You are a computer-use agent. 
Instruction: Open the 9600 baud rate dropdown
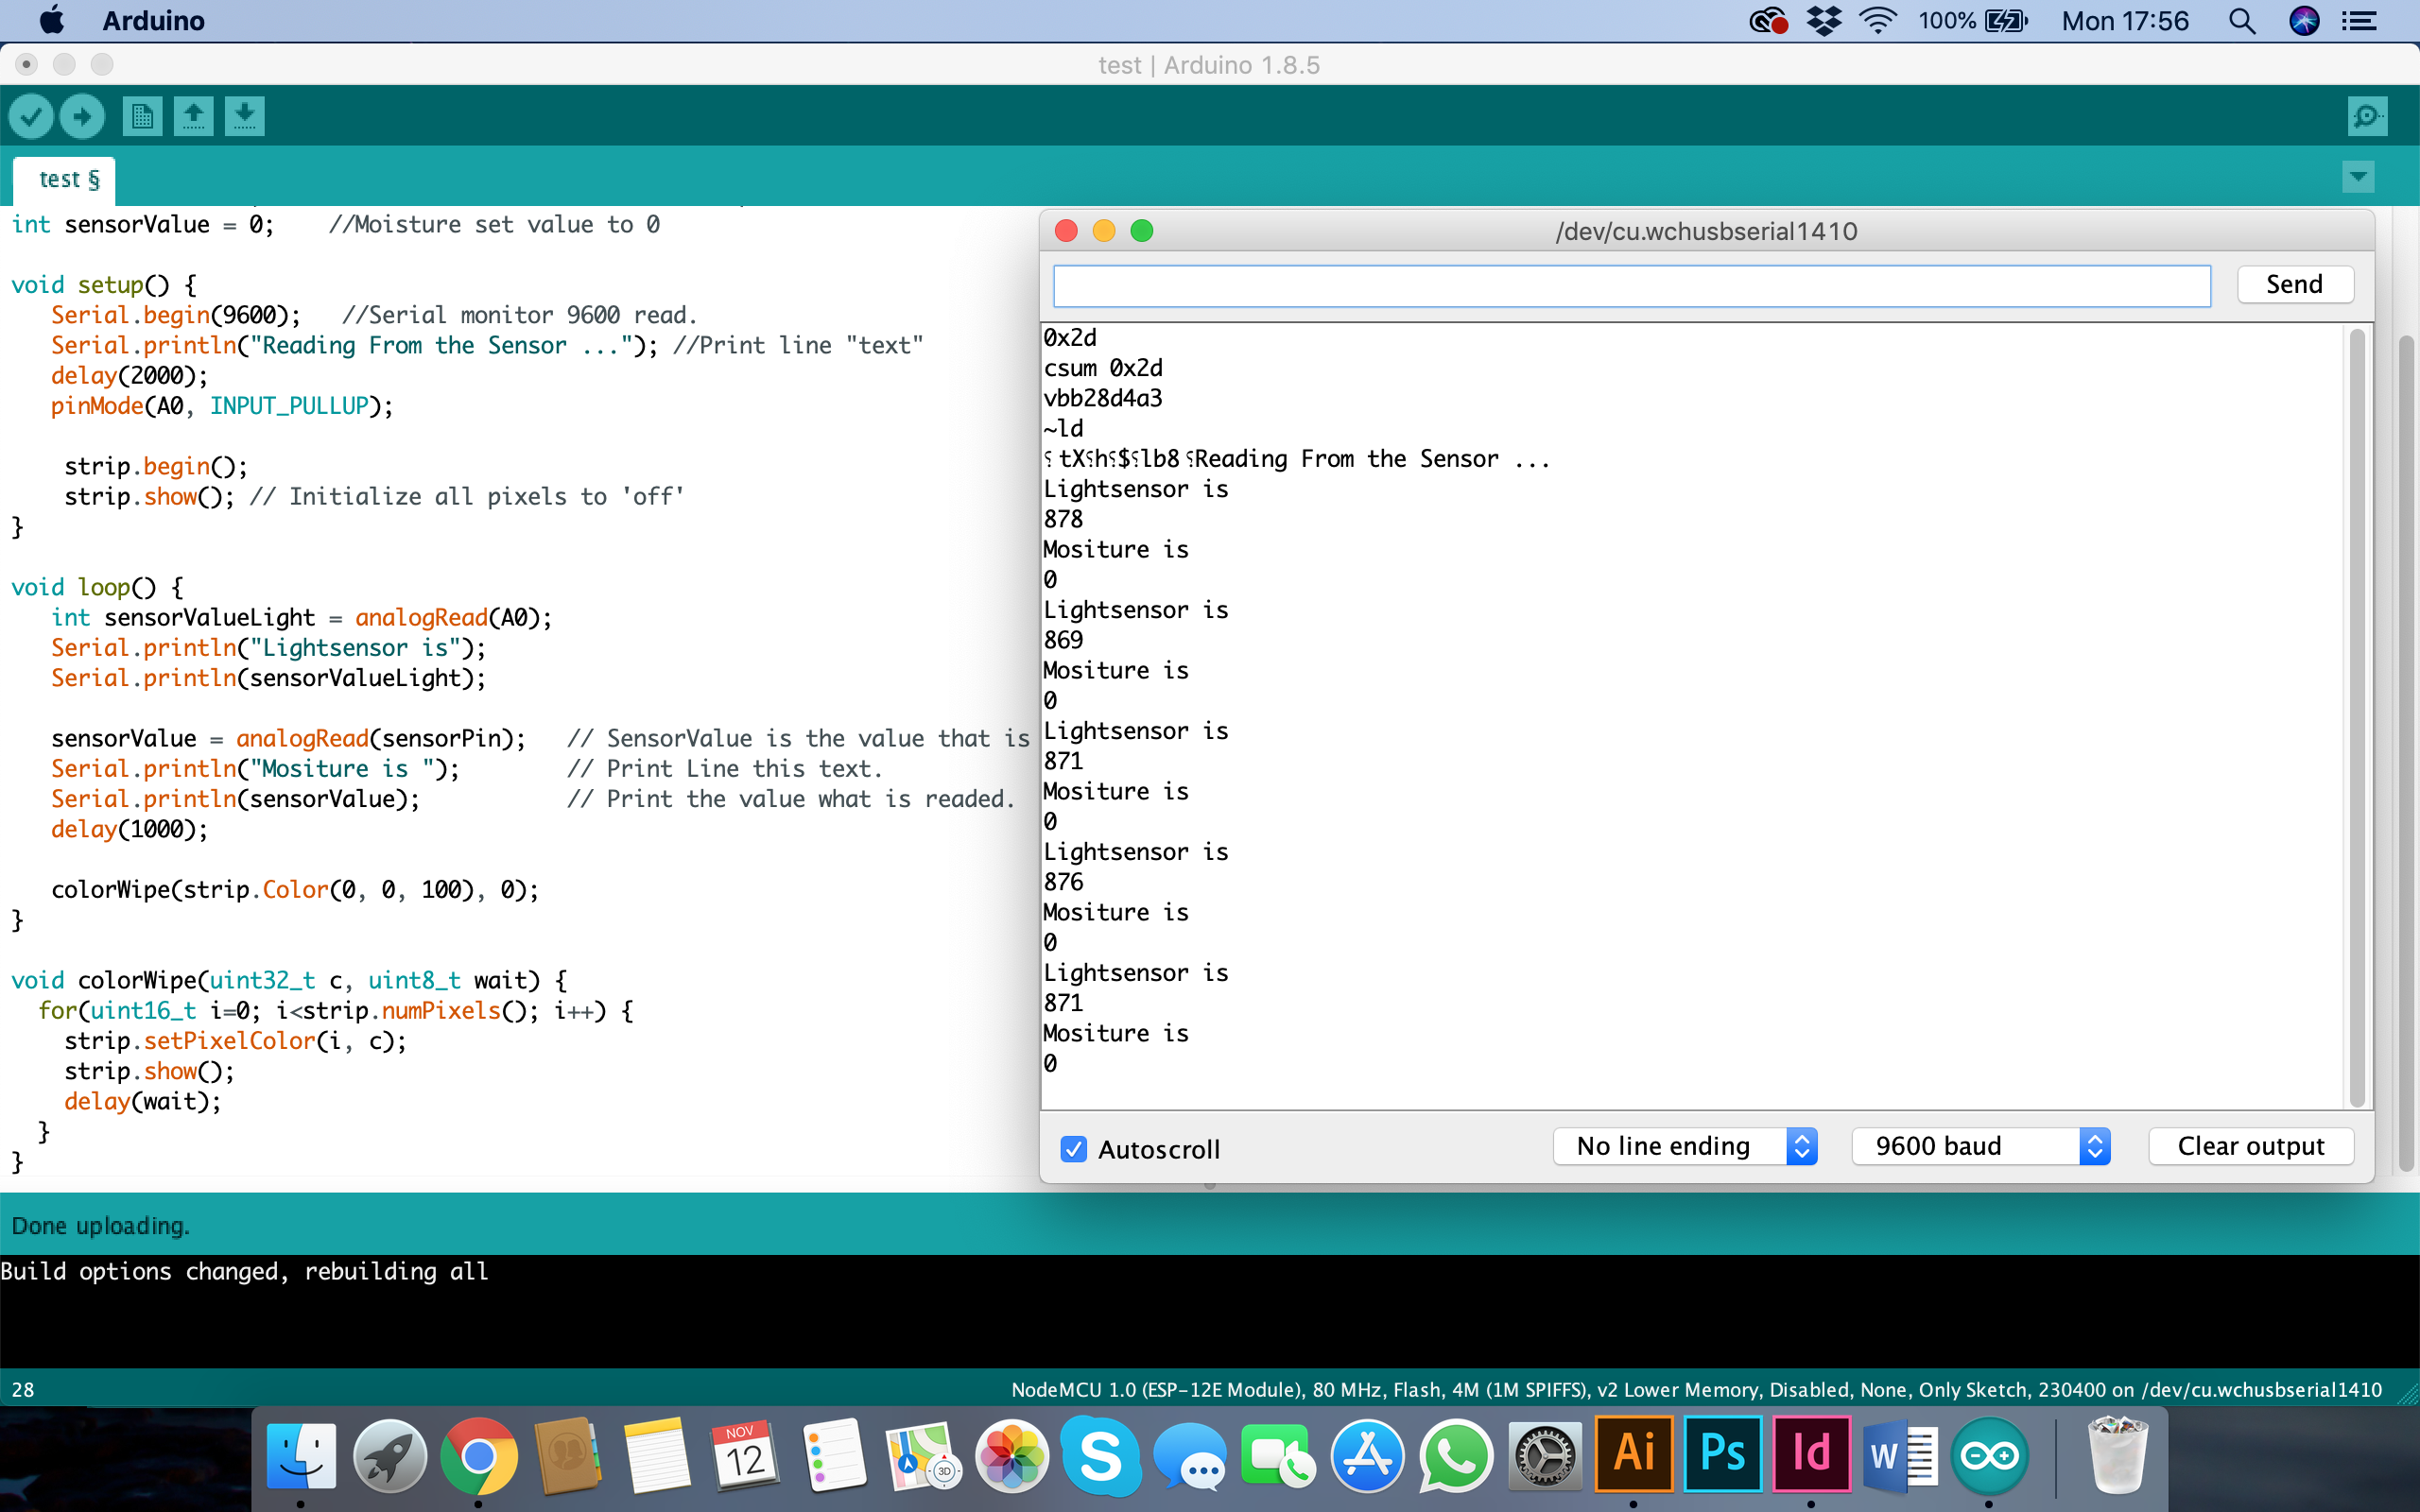(x=1980, y=1146)
